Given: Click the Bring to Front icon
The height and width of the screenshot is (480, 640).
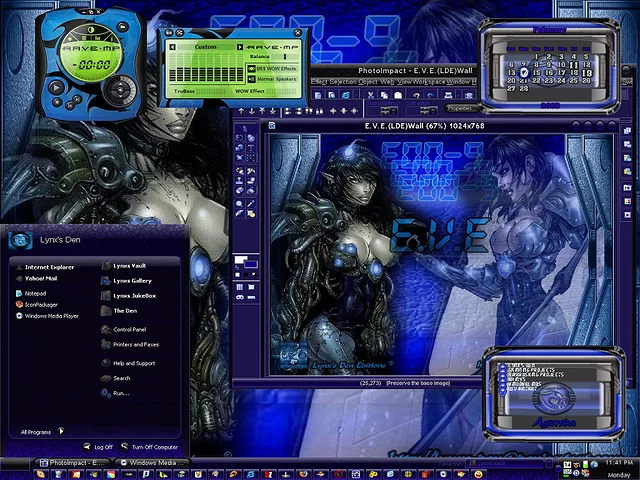Looking at the screenshot, I should [262, 111].
